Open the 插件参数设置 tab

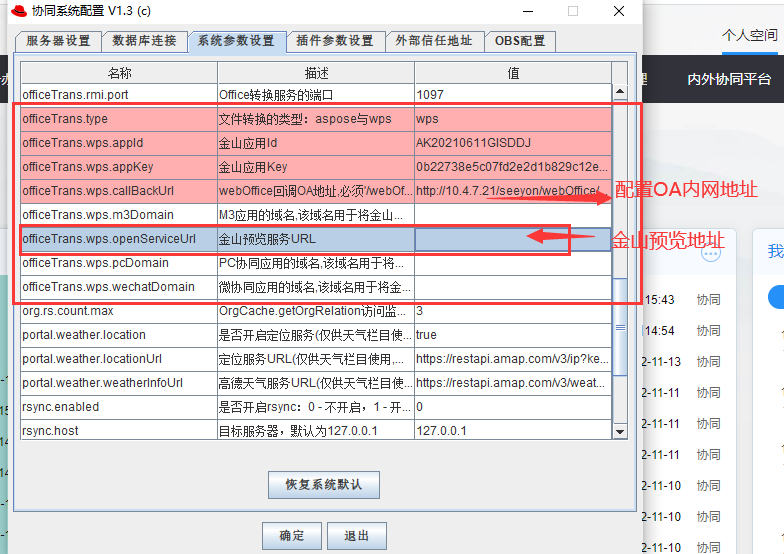(335, 41)
